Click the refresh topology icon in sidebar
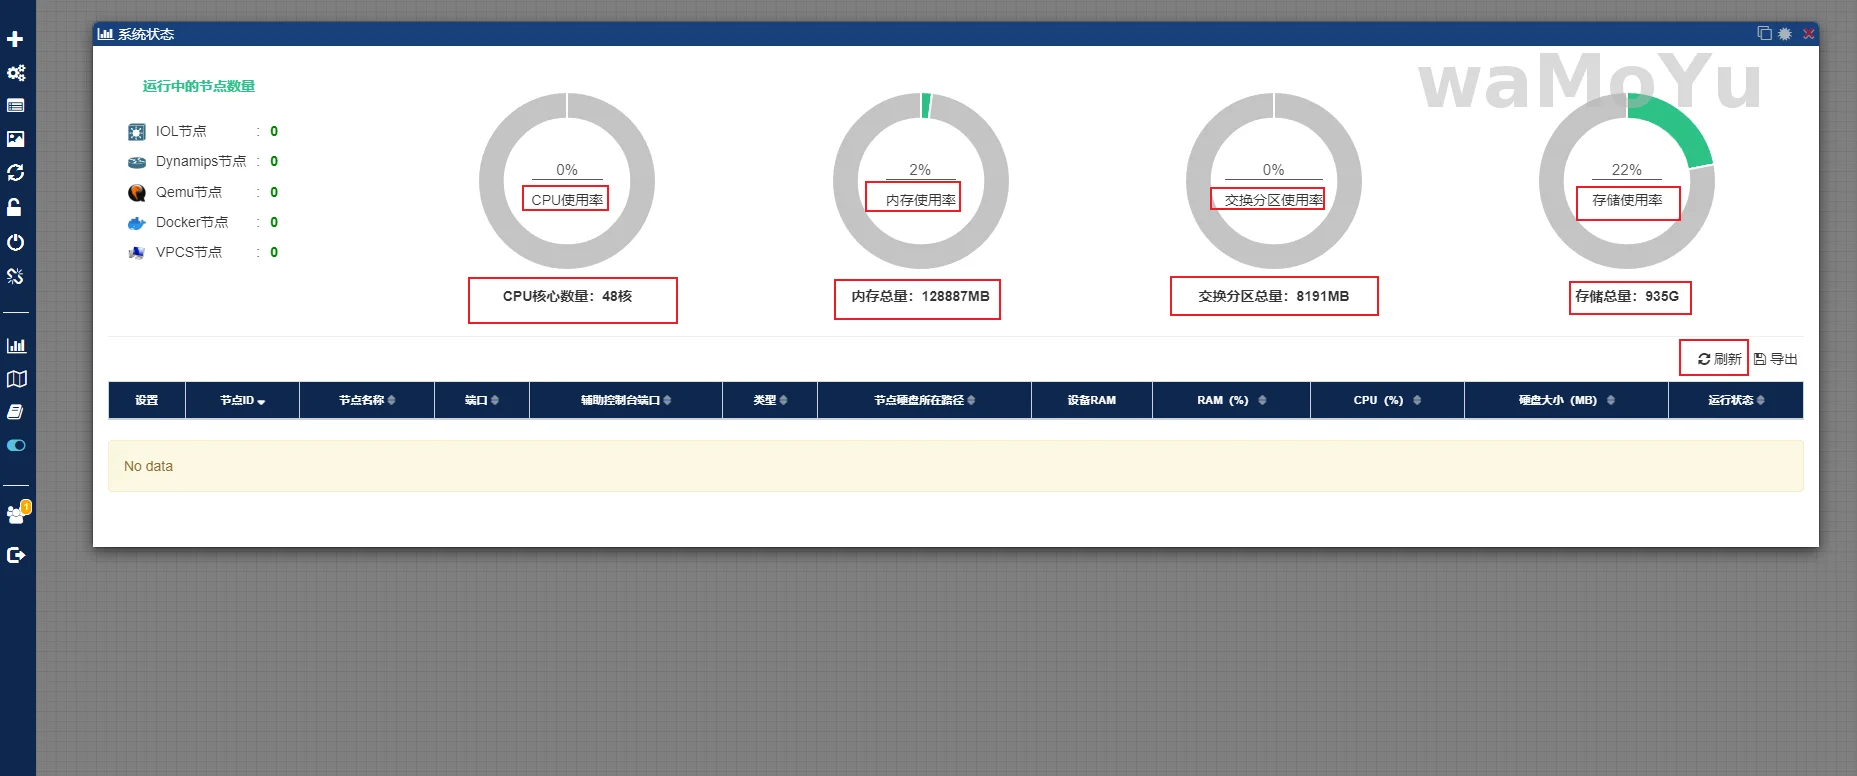 click(x=16, y=173)
